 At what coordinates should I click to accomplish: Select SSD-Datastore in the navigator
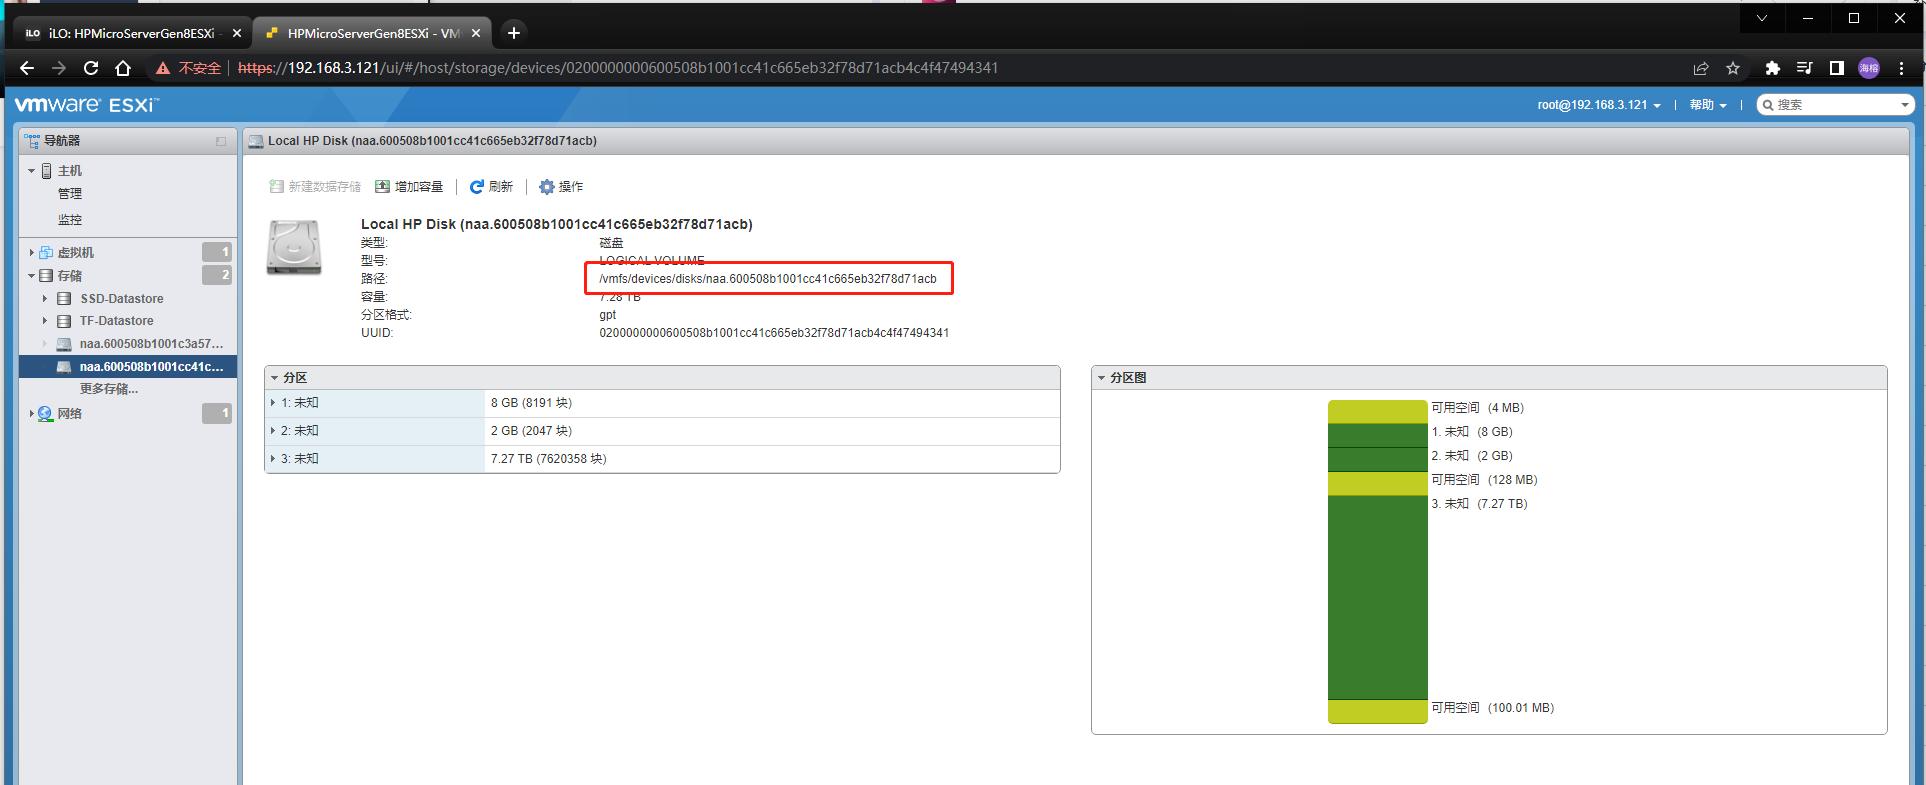[122, 299]
